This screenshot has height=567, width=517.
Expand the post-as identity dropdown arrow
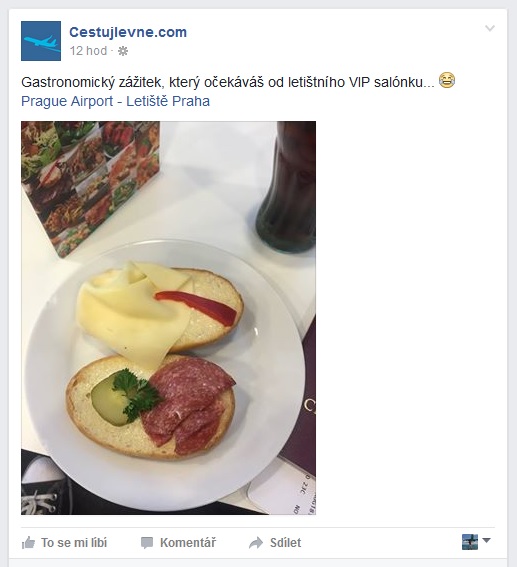486,541
